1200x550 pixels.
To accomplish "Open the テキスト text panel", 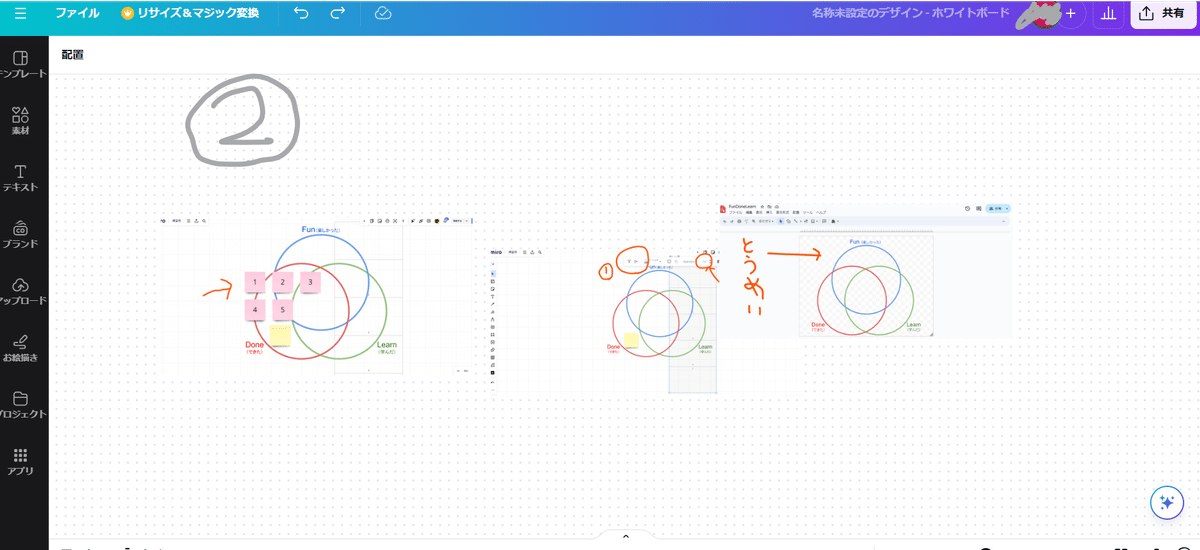I will coord(20,179).
